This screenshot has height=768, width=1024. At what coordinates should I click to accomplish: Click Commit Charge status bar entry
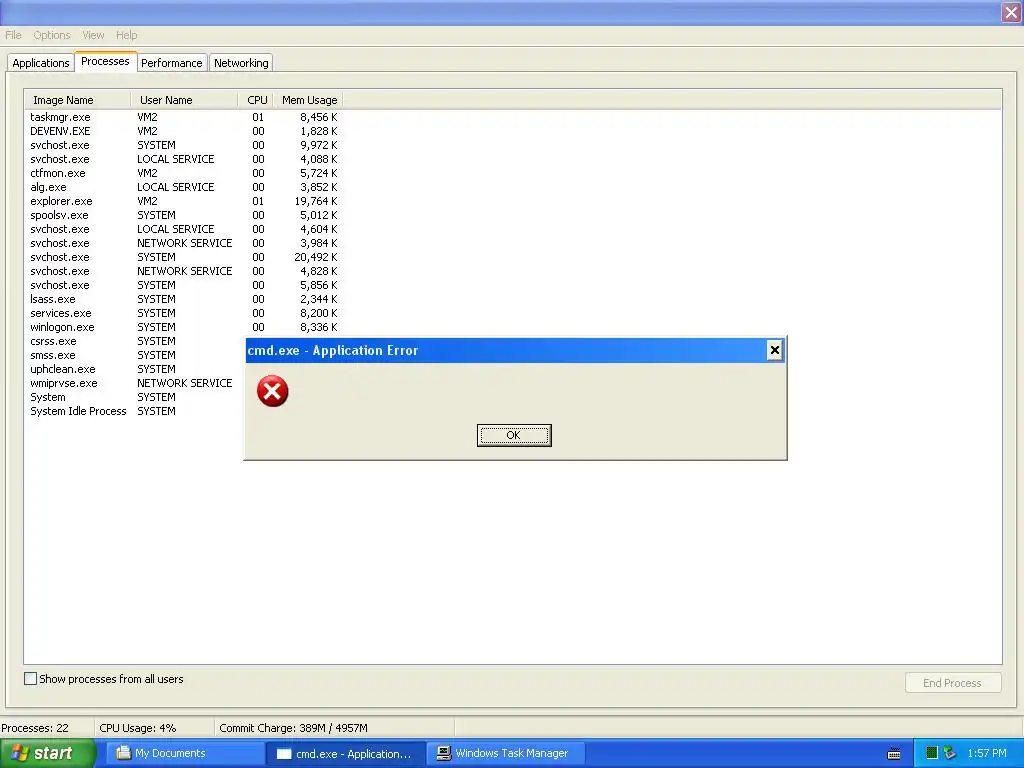[x=293, y=728]
